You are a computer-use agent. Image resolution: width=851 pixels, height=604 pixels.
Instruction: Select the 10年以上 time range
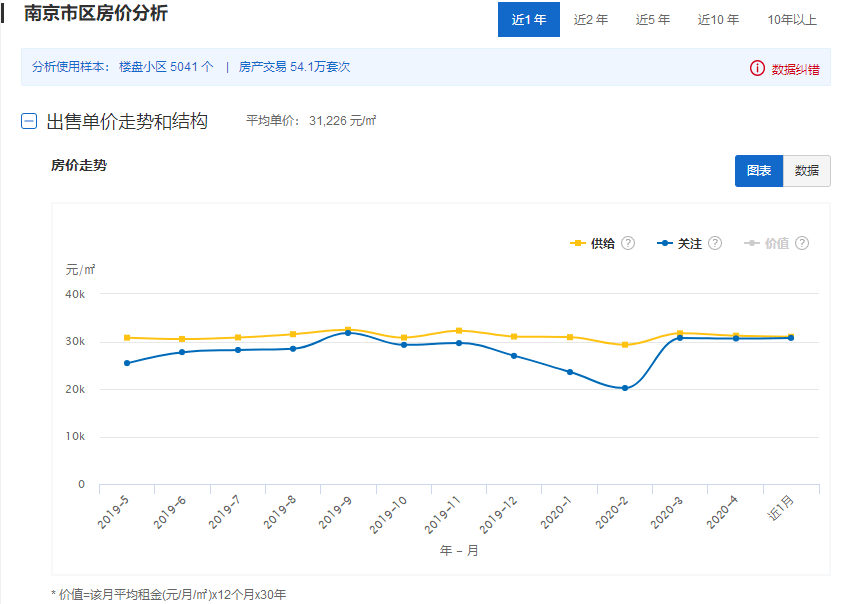(792, 20)
